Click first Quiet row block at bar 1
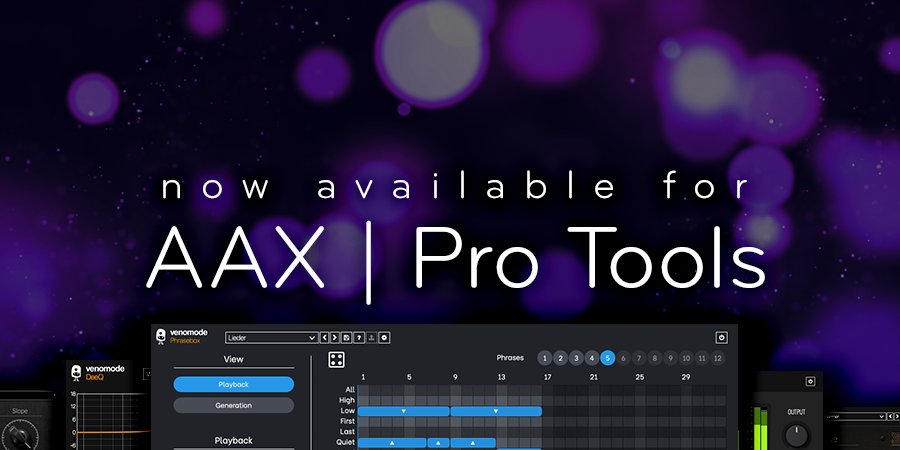 pyautogui.click(x=392, y=443)
